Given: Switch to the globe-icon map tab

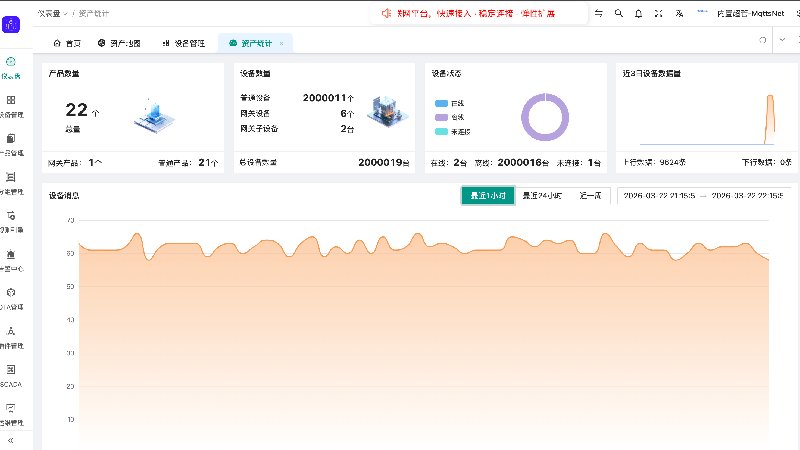Looking at the screenshot, I should point(119,43).
